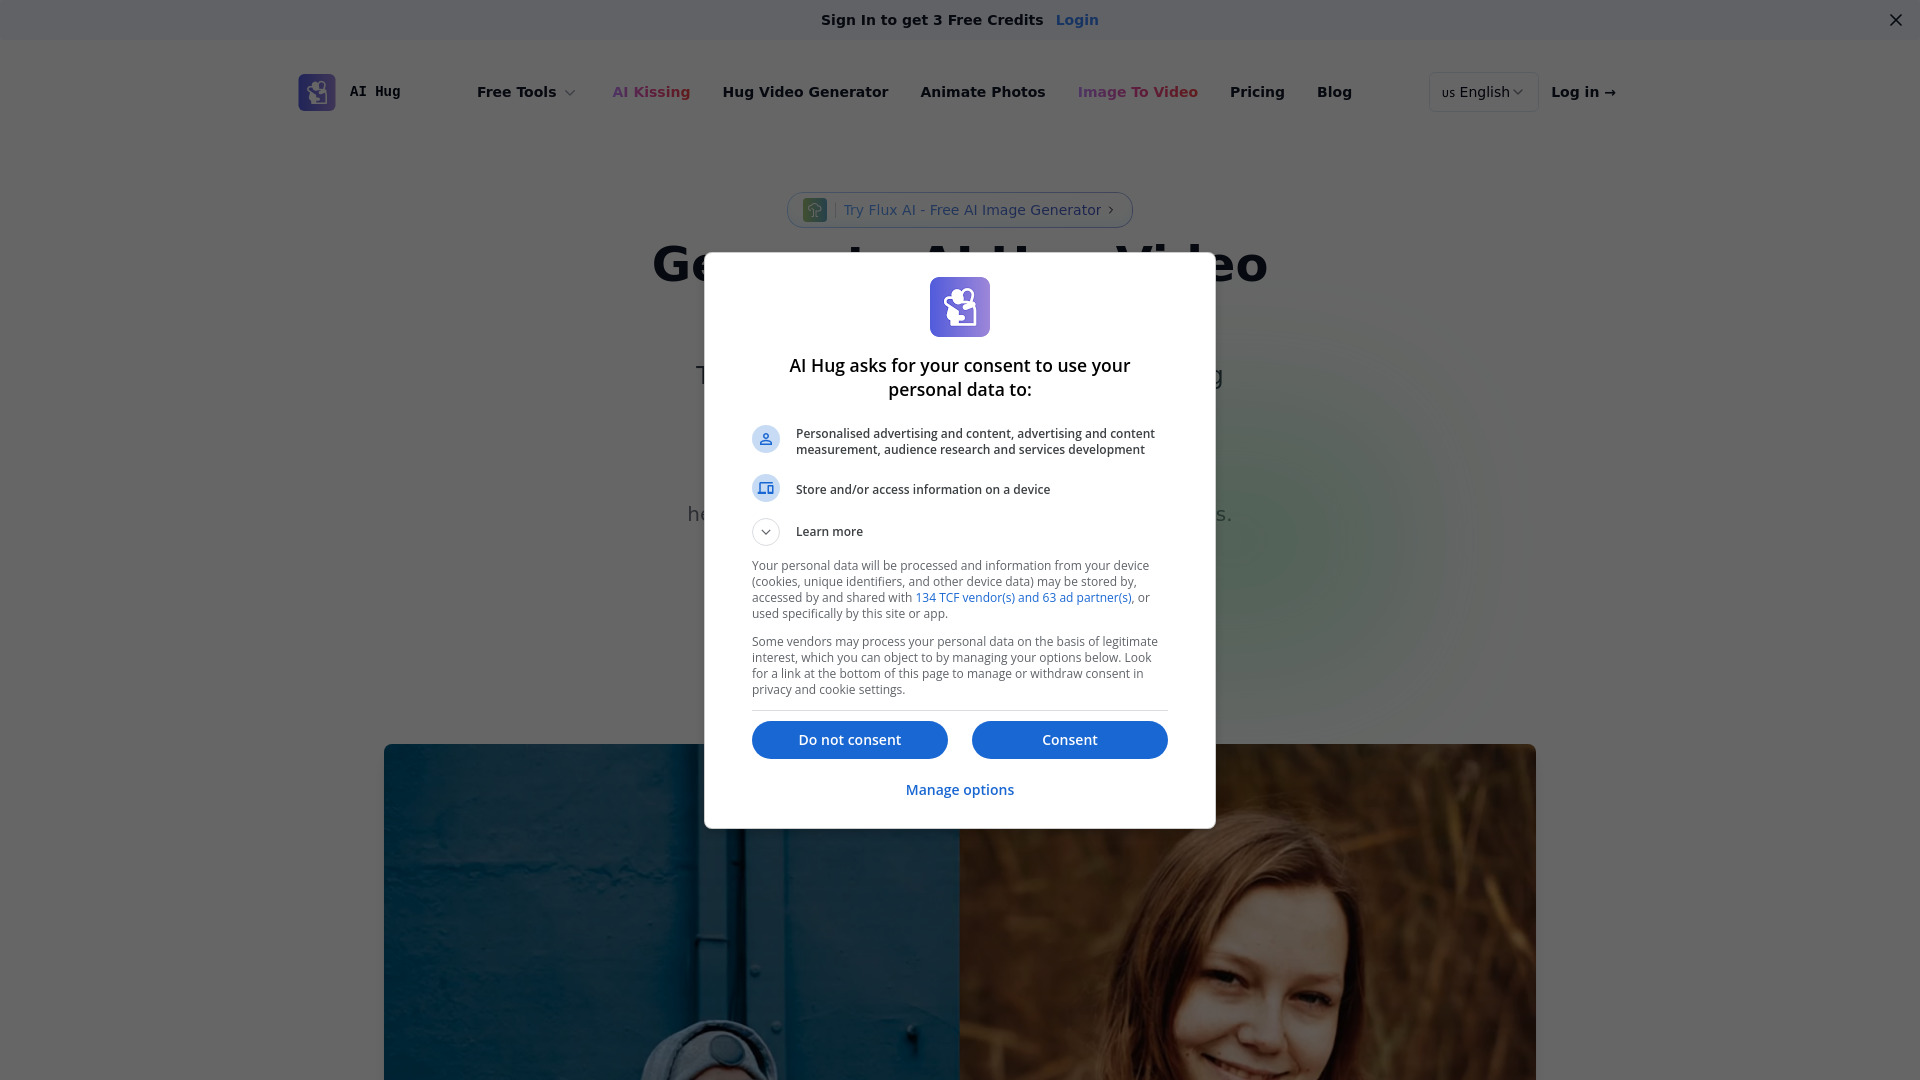Open Manage options for consent settings
The image size is (1920, 1080).
tap(960, 789)
